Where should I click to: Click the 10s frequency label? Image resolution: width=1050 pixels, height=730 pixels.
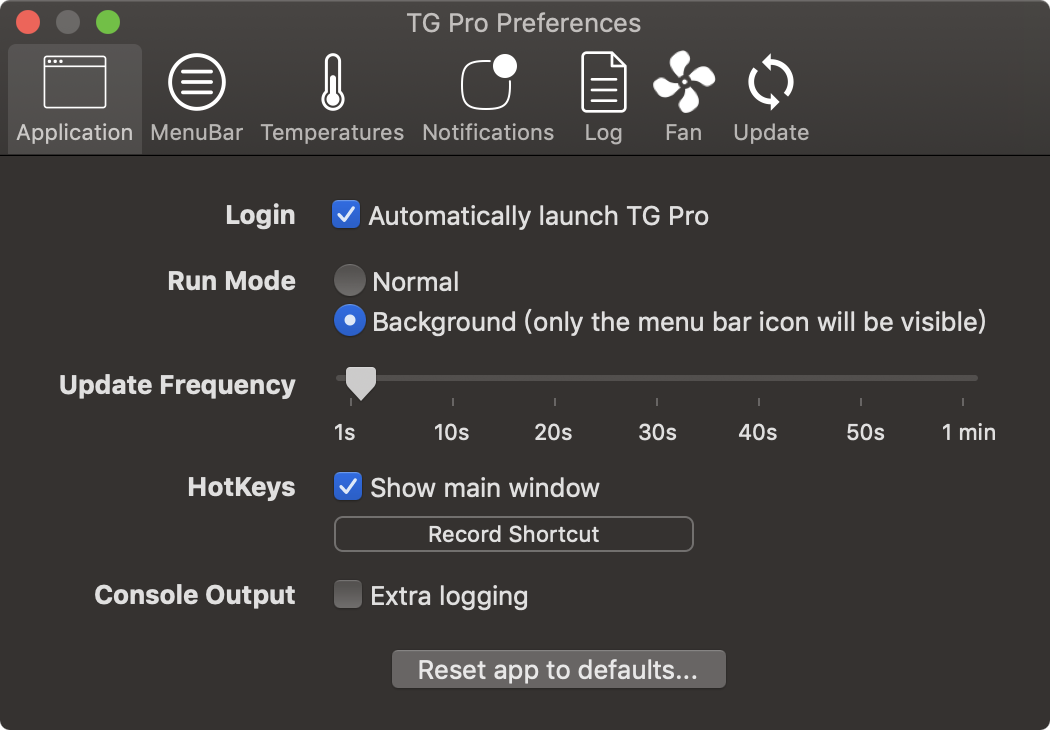[451, 433]
